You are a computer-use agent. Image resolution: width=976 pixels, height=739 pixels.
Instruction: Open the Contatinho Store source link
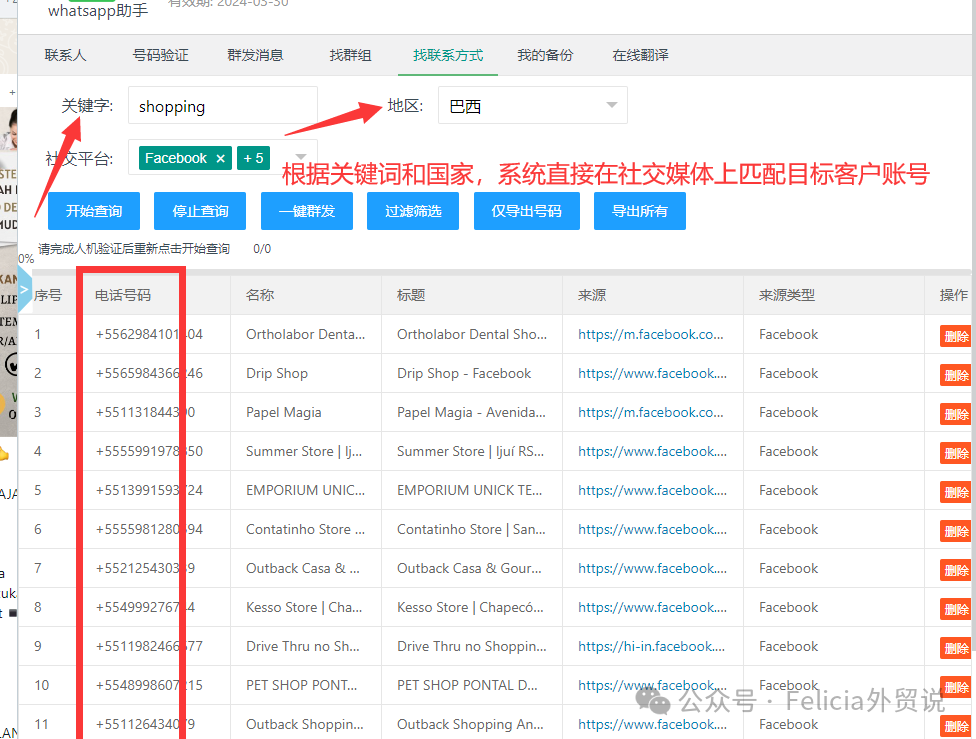[x=652, y=529]
